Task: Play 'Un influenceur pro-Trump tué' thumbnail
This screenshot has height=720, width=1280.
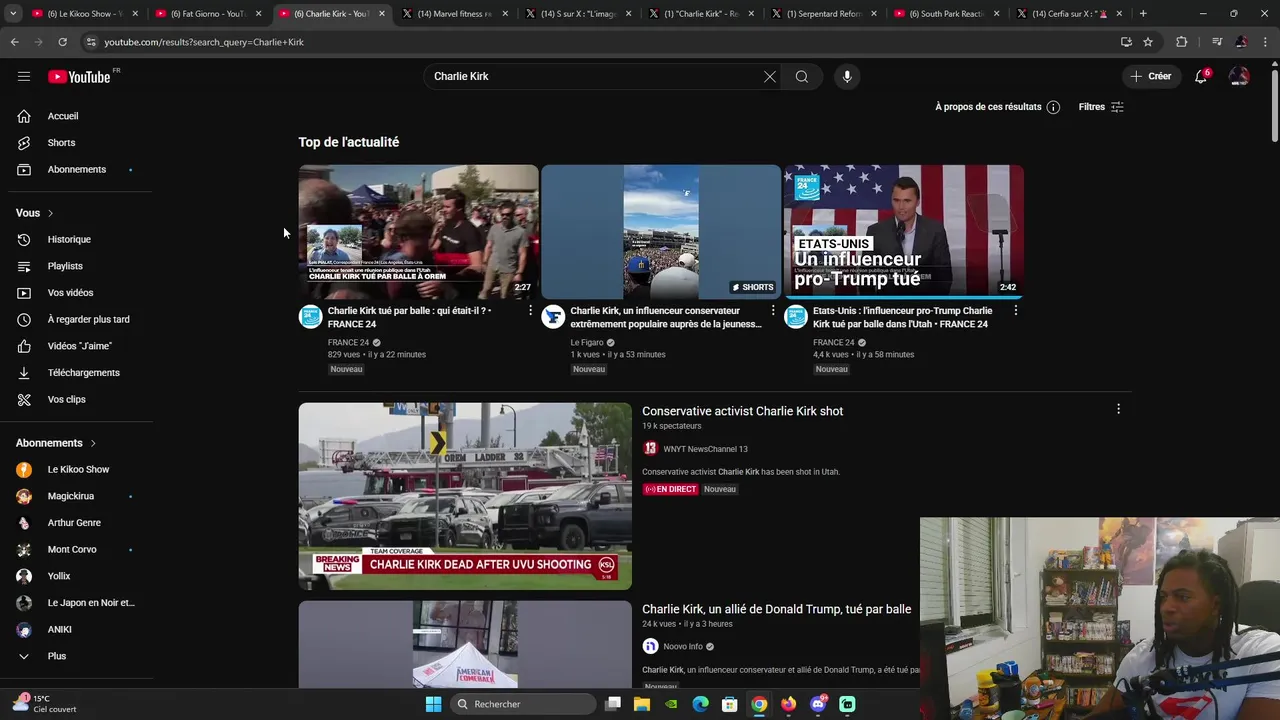Action: click(x=904, y=232)
